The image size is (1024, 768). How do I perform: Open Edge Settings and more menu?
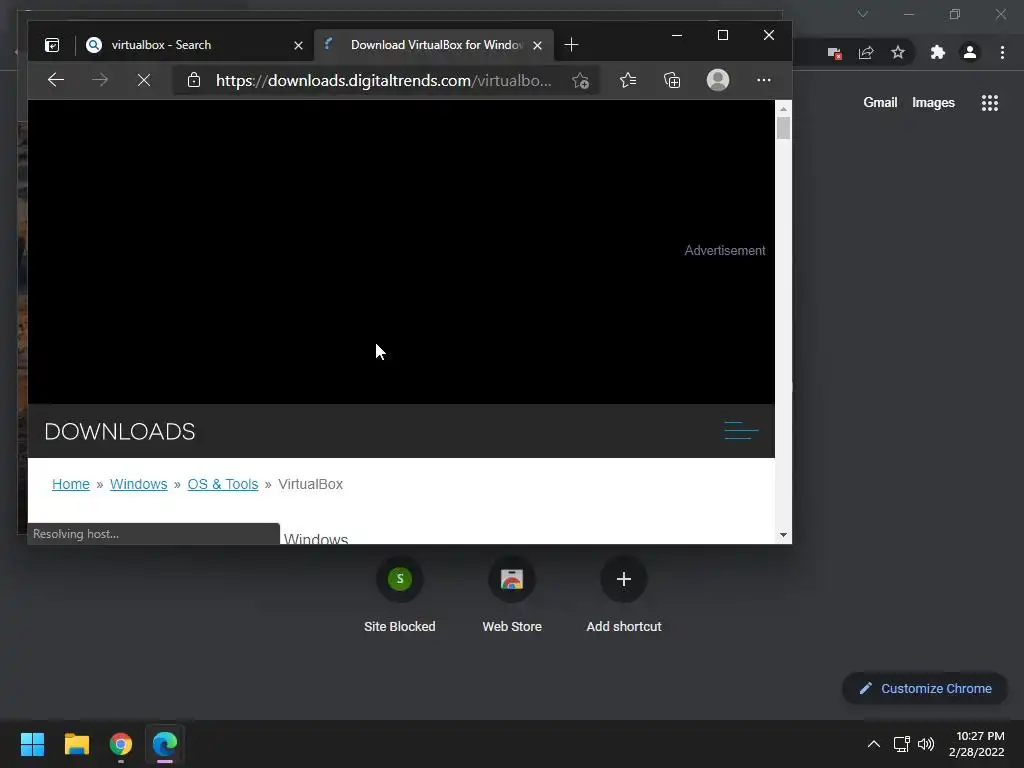click(763, 80)
